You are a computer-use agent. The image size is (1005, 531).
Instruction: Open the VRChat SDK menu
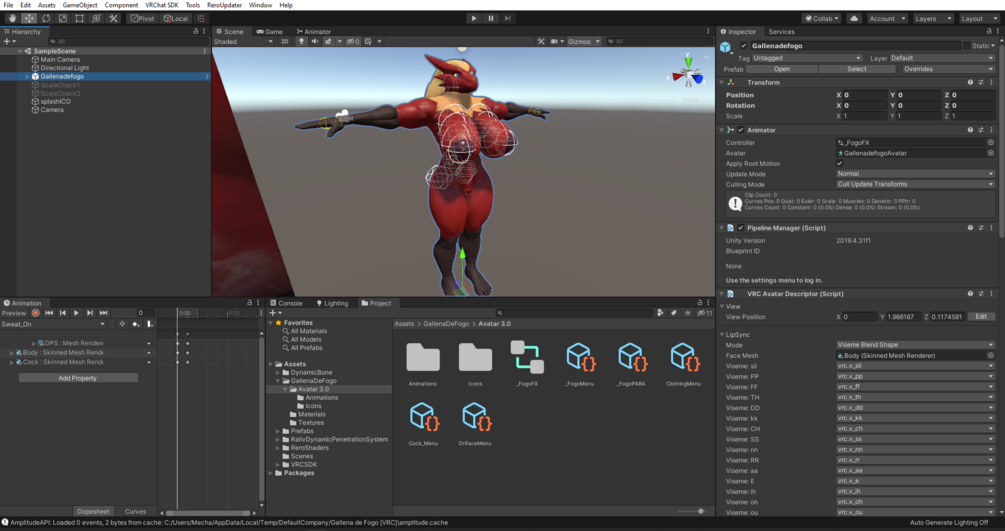click(162, 5)
